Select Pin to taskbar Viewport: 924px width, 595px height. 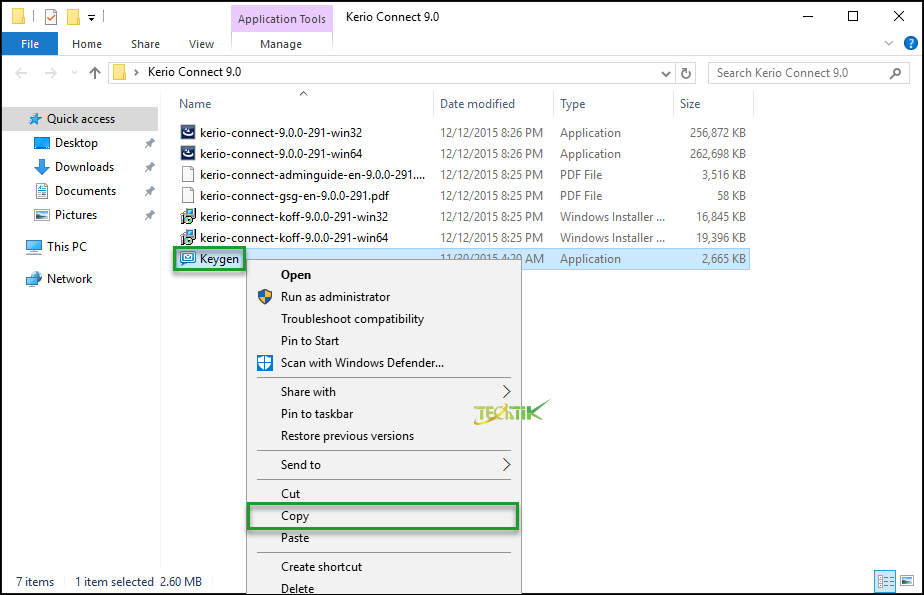(x=383, y=414)
